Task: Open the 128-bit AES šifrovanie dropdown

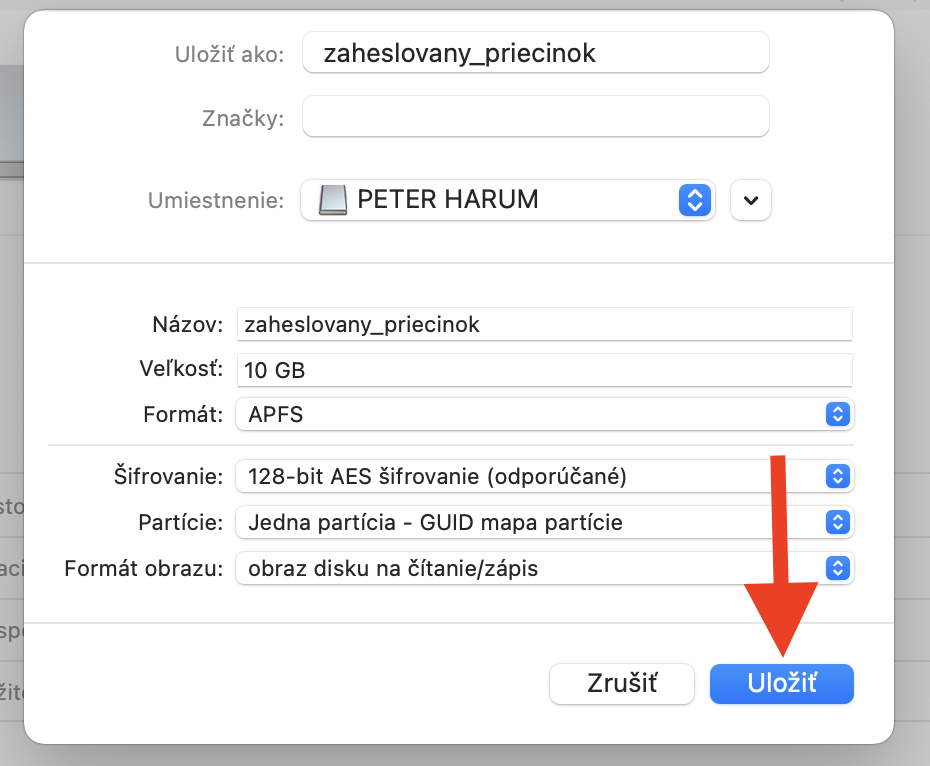Action: (x=530, y=477)
